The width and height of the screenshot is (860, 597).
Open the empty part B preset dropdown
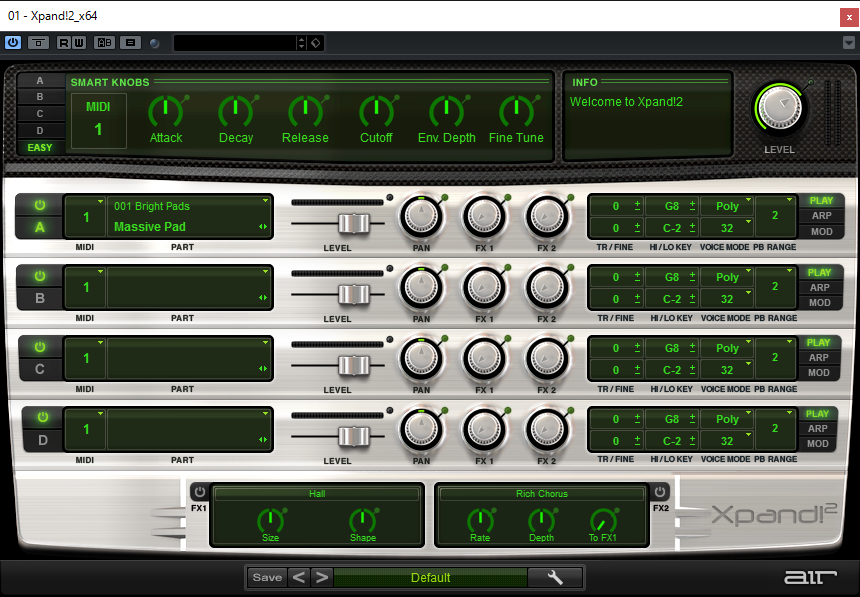pyautogui.click(x=190, y=288)
